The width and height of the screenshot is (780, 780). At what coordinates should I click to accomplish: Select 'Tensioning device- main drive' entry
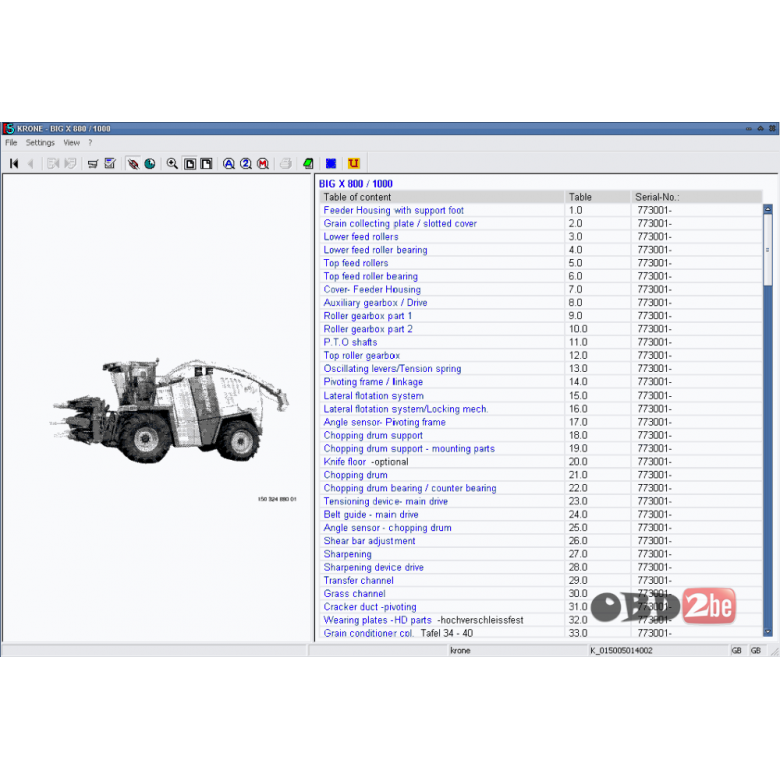[x=386, y=501]
